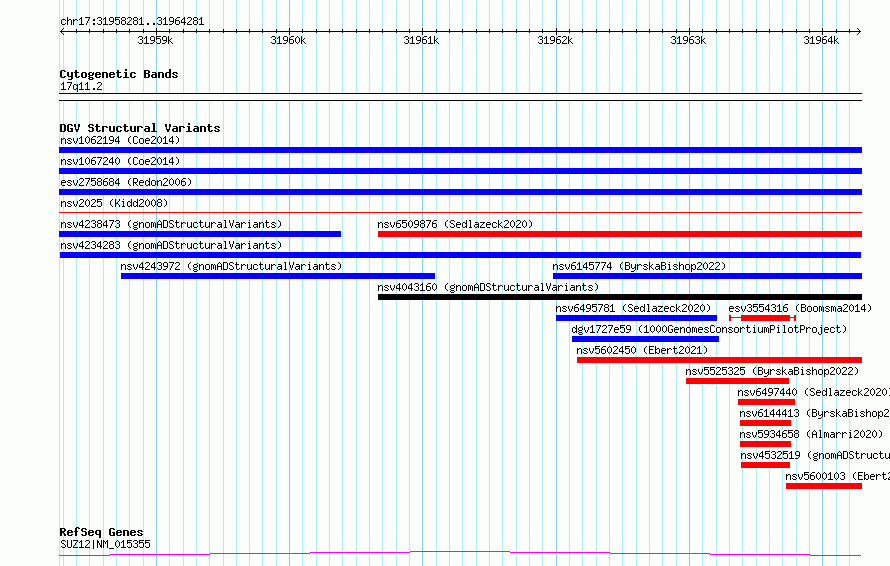Click the ruler's left arrow end
Viewport: 890px width, 566px height.
[63, 31]
